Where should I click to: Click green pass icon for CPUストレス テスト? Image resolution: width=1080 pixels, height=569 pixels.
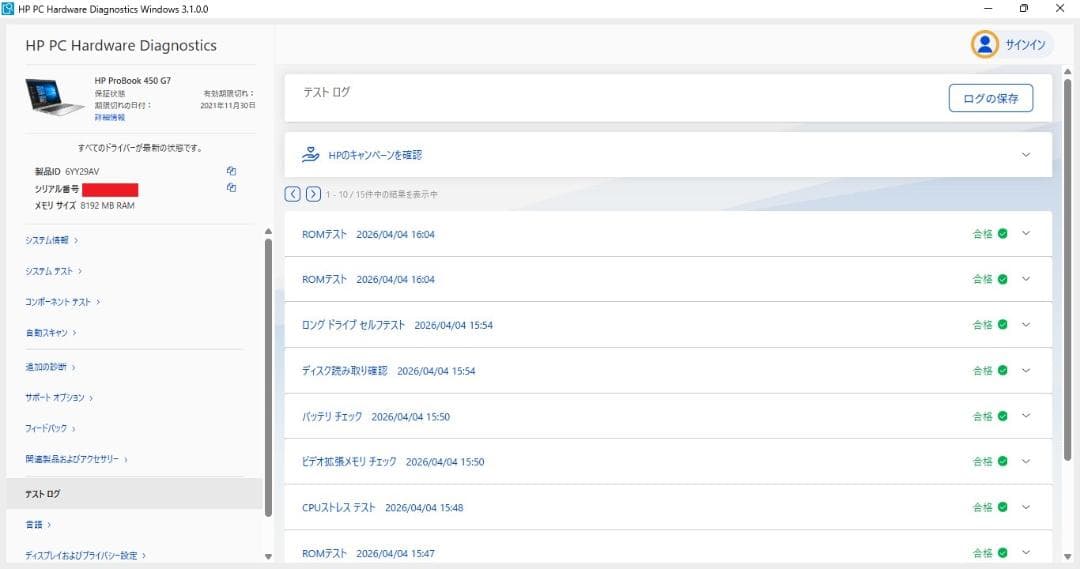1003,507
